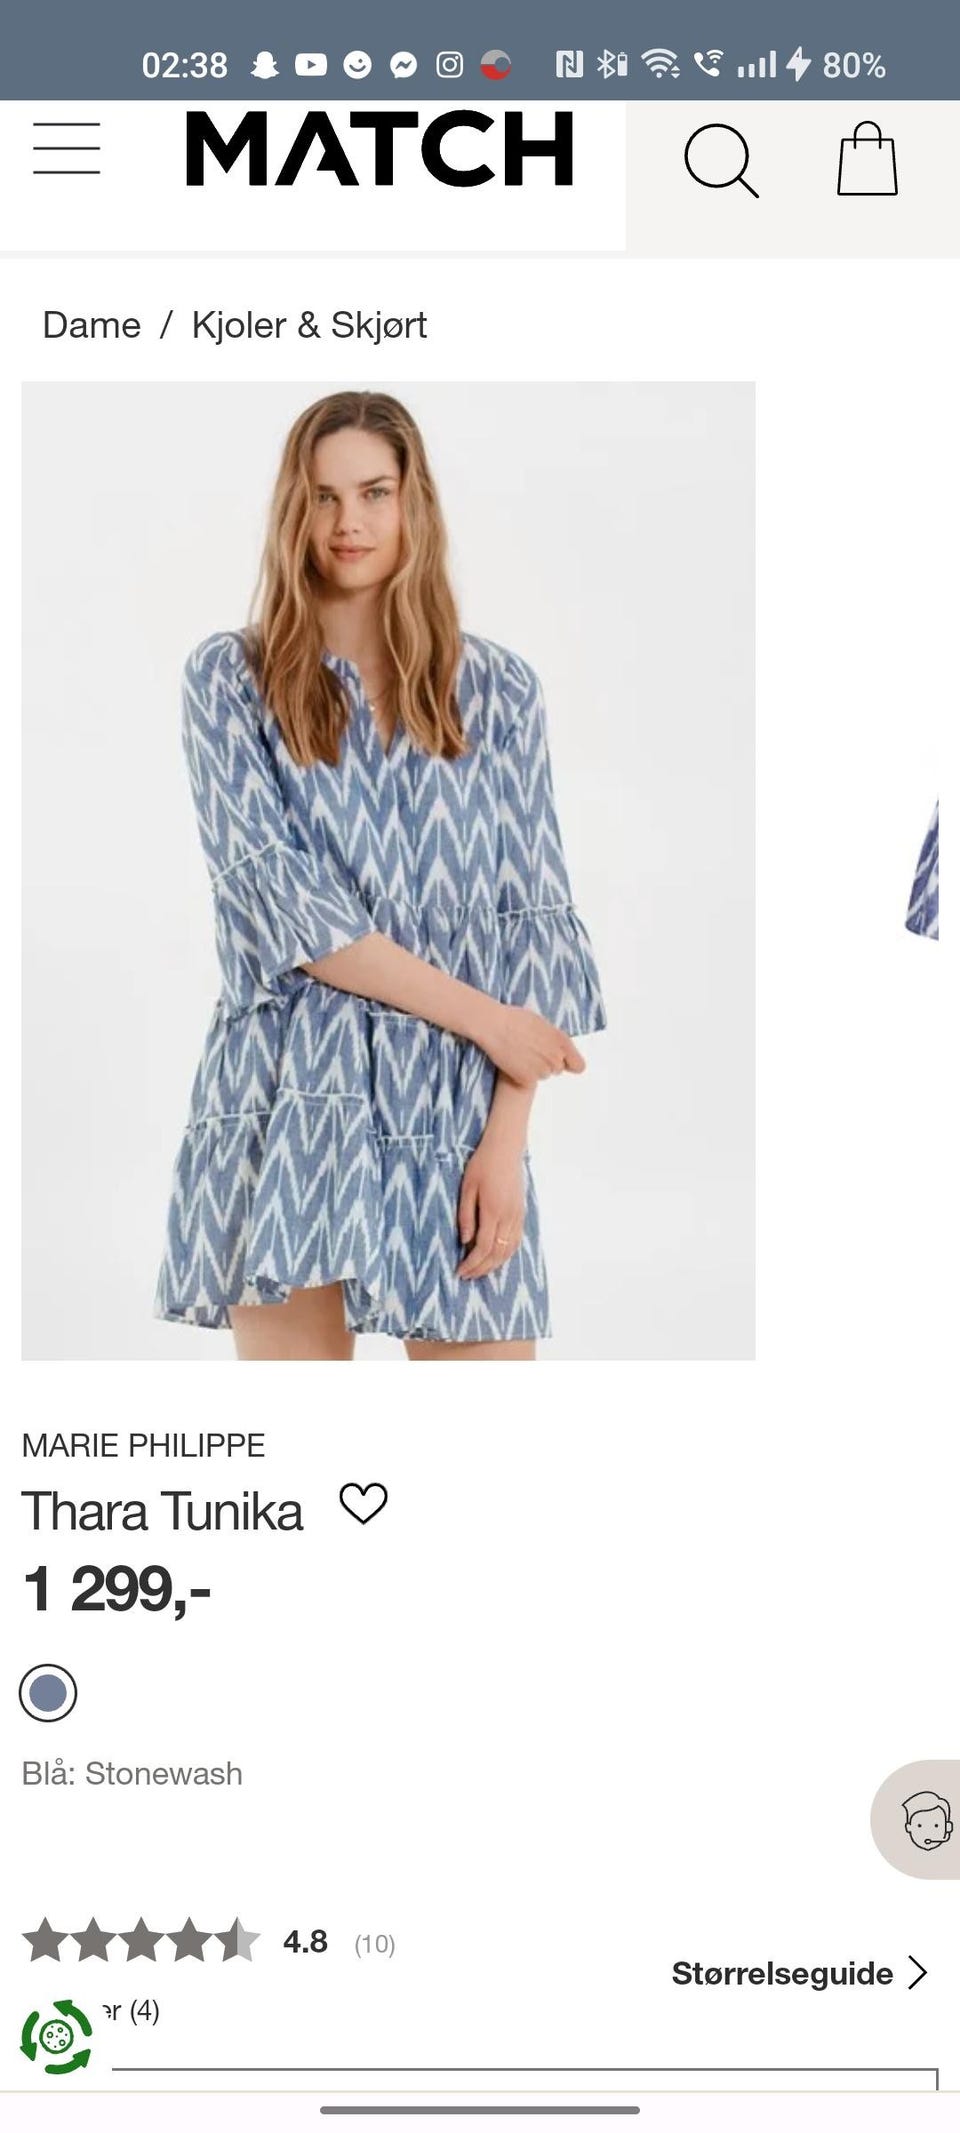Tap the YouTube notification icon
Screen dimensions: 960x2133
tap(310, 65)
